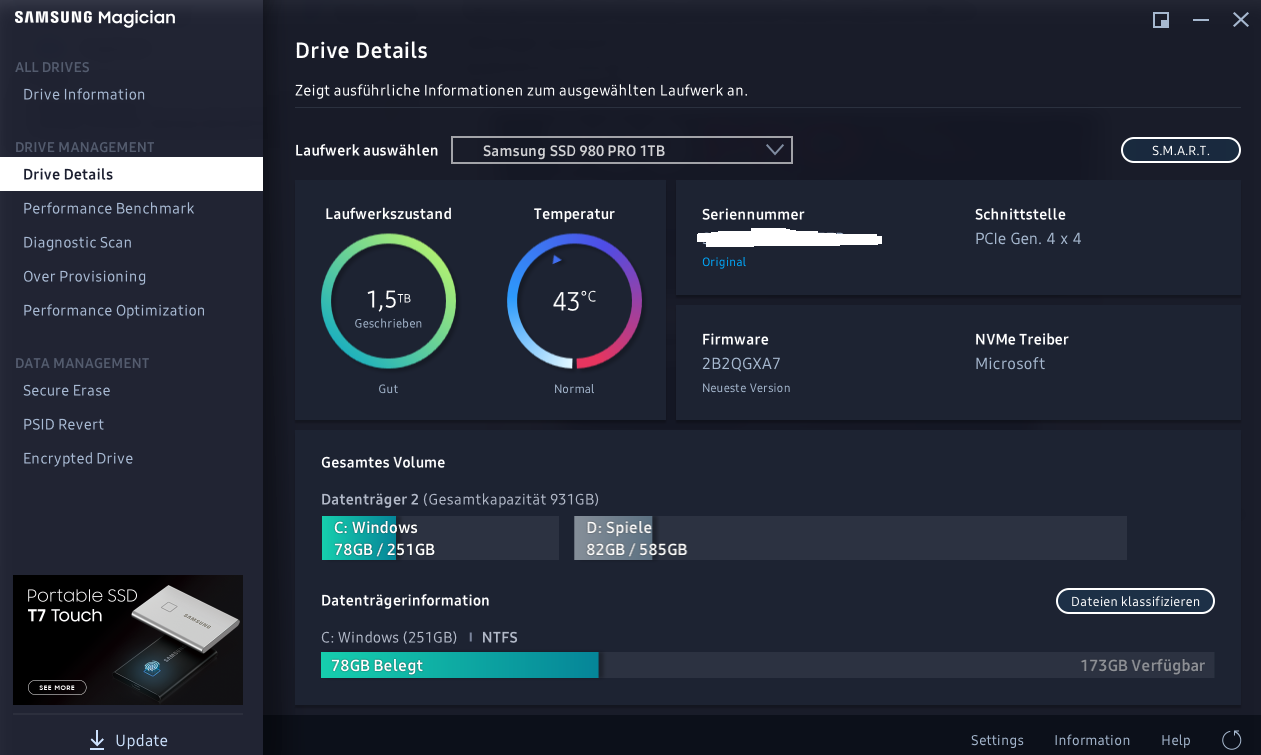Viewport: 1261px width, 755px height.
Task: Click the Temperatur ring gauge
Action: tap(574, 301)
